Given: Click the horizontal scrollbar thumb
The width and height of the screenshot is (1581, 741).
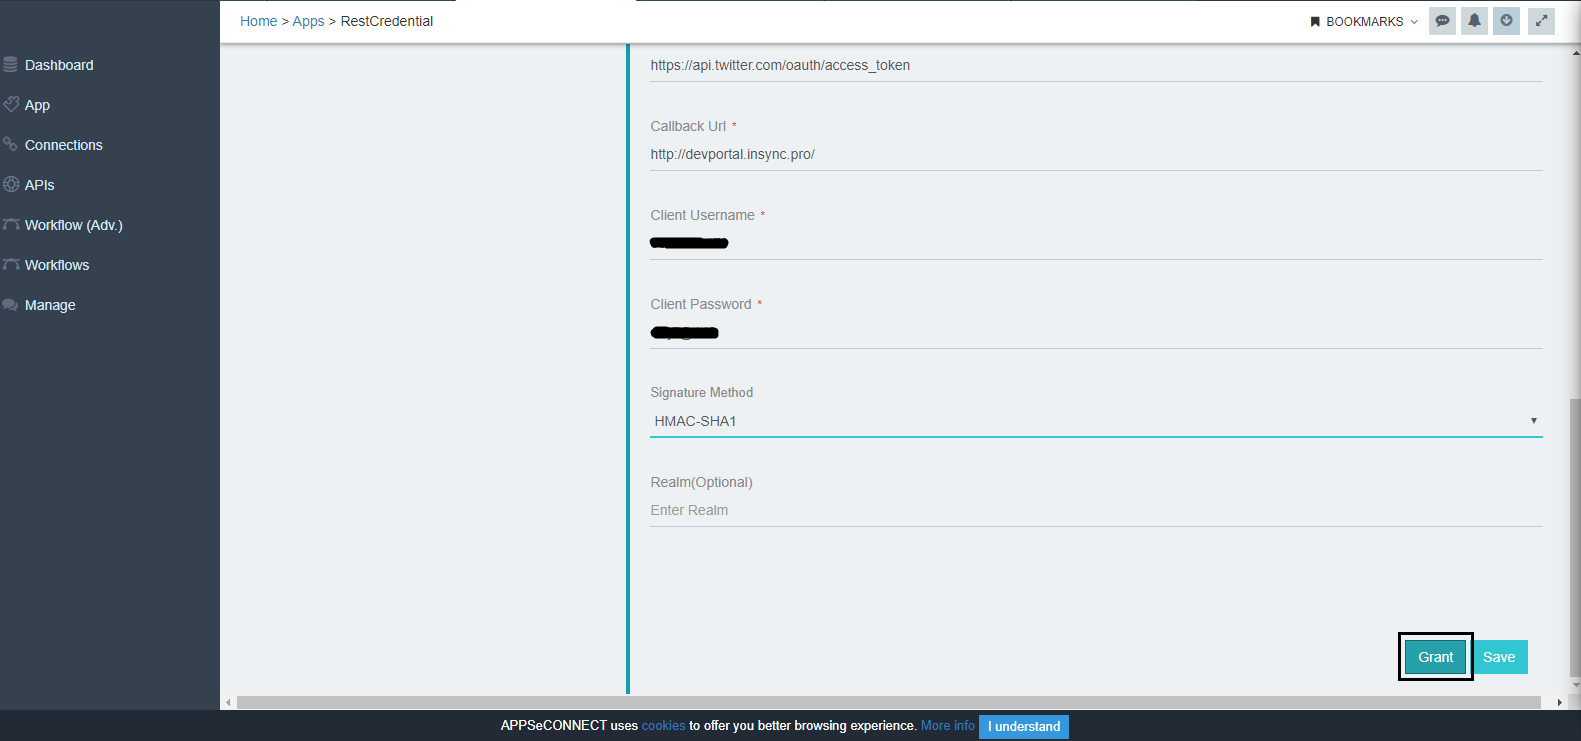Looking at the screenshot, I should [x=888, y=703].
